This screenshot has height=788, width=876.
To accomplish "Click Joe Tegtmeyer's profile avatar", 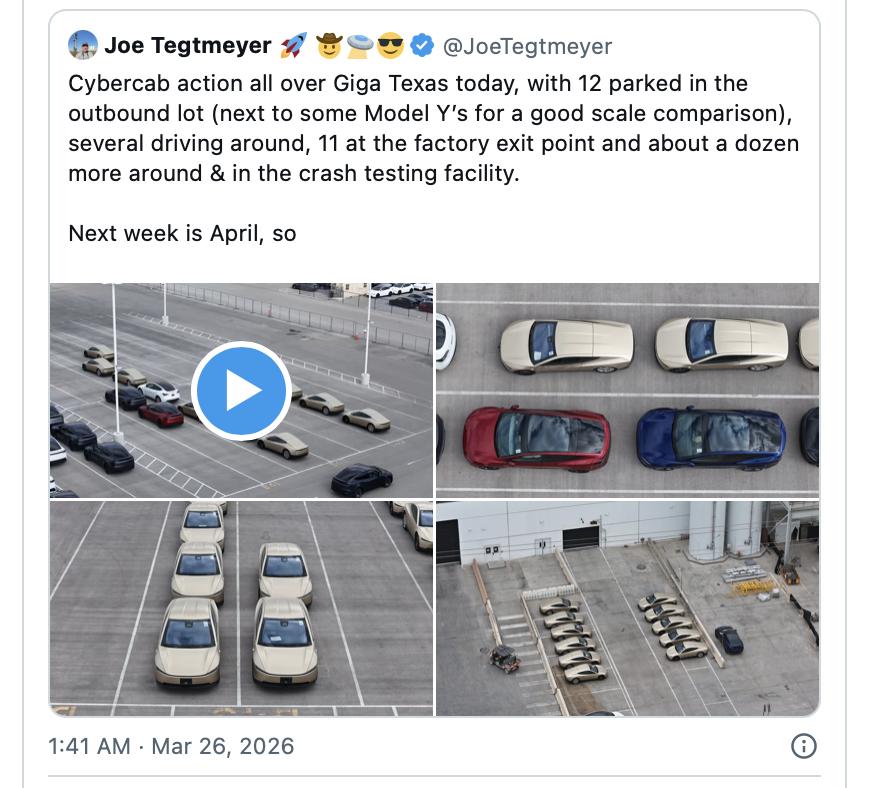I will (82, 45).
